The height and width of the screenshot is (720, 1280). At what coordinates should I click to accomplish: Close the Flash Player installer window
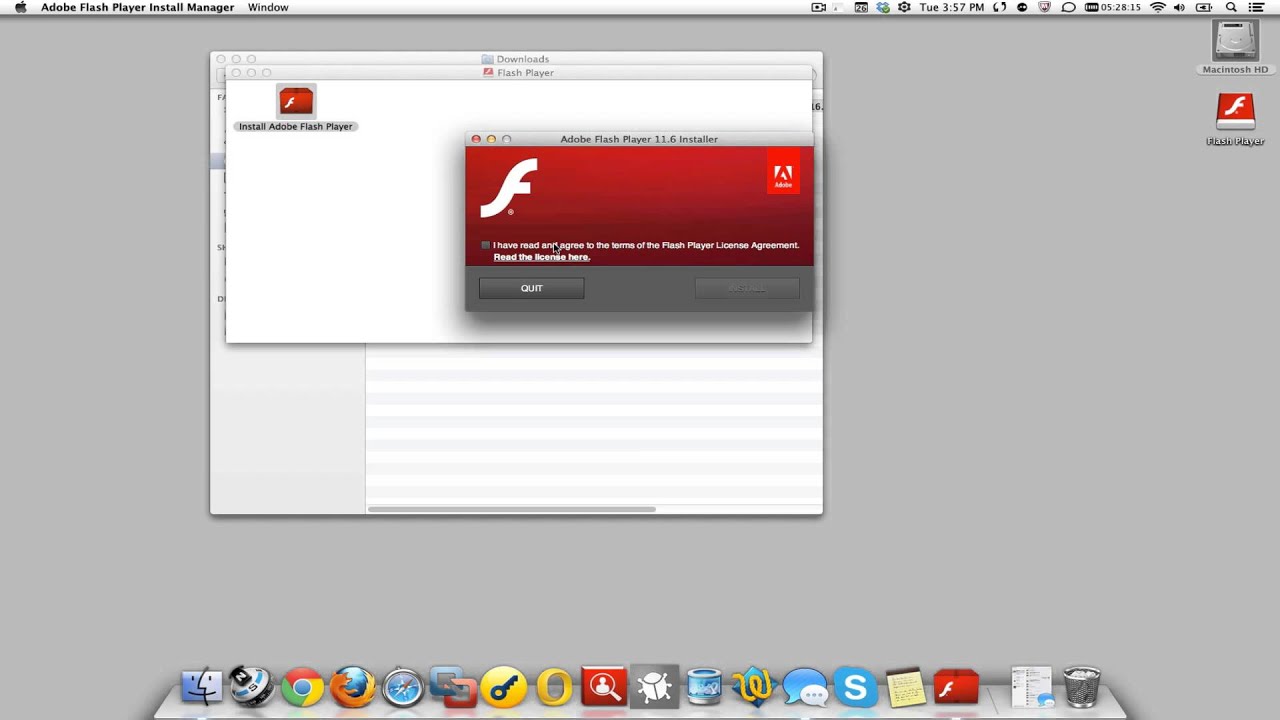(x=476, y=139)
